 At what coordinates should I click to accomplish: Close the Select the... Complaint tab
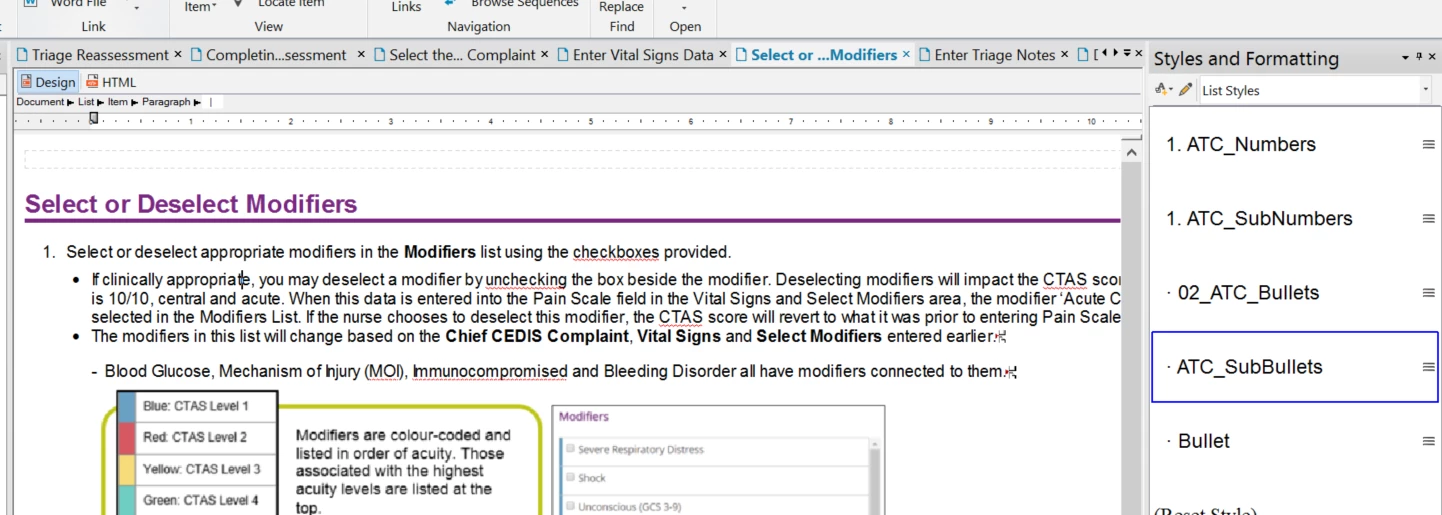pyautogui.click(x=545, y=54)
